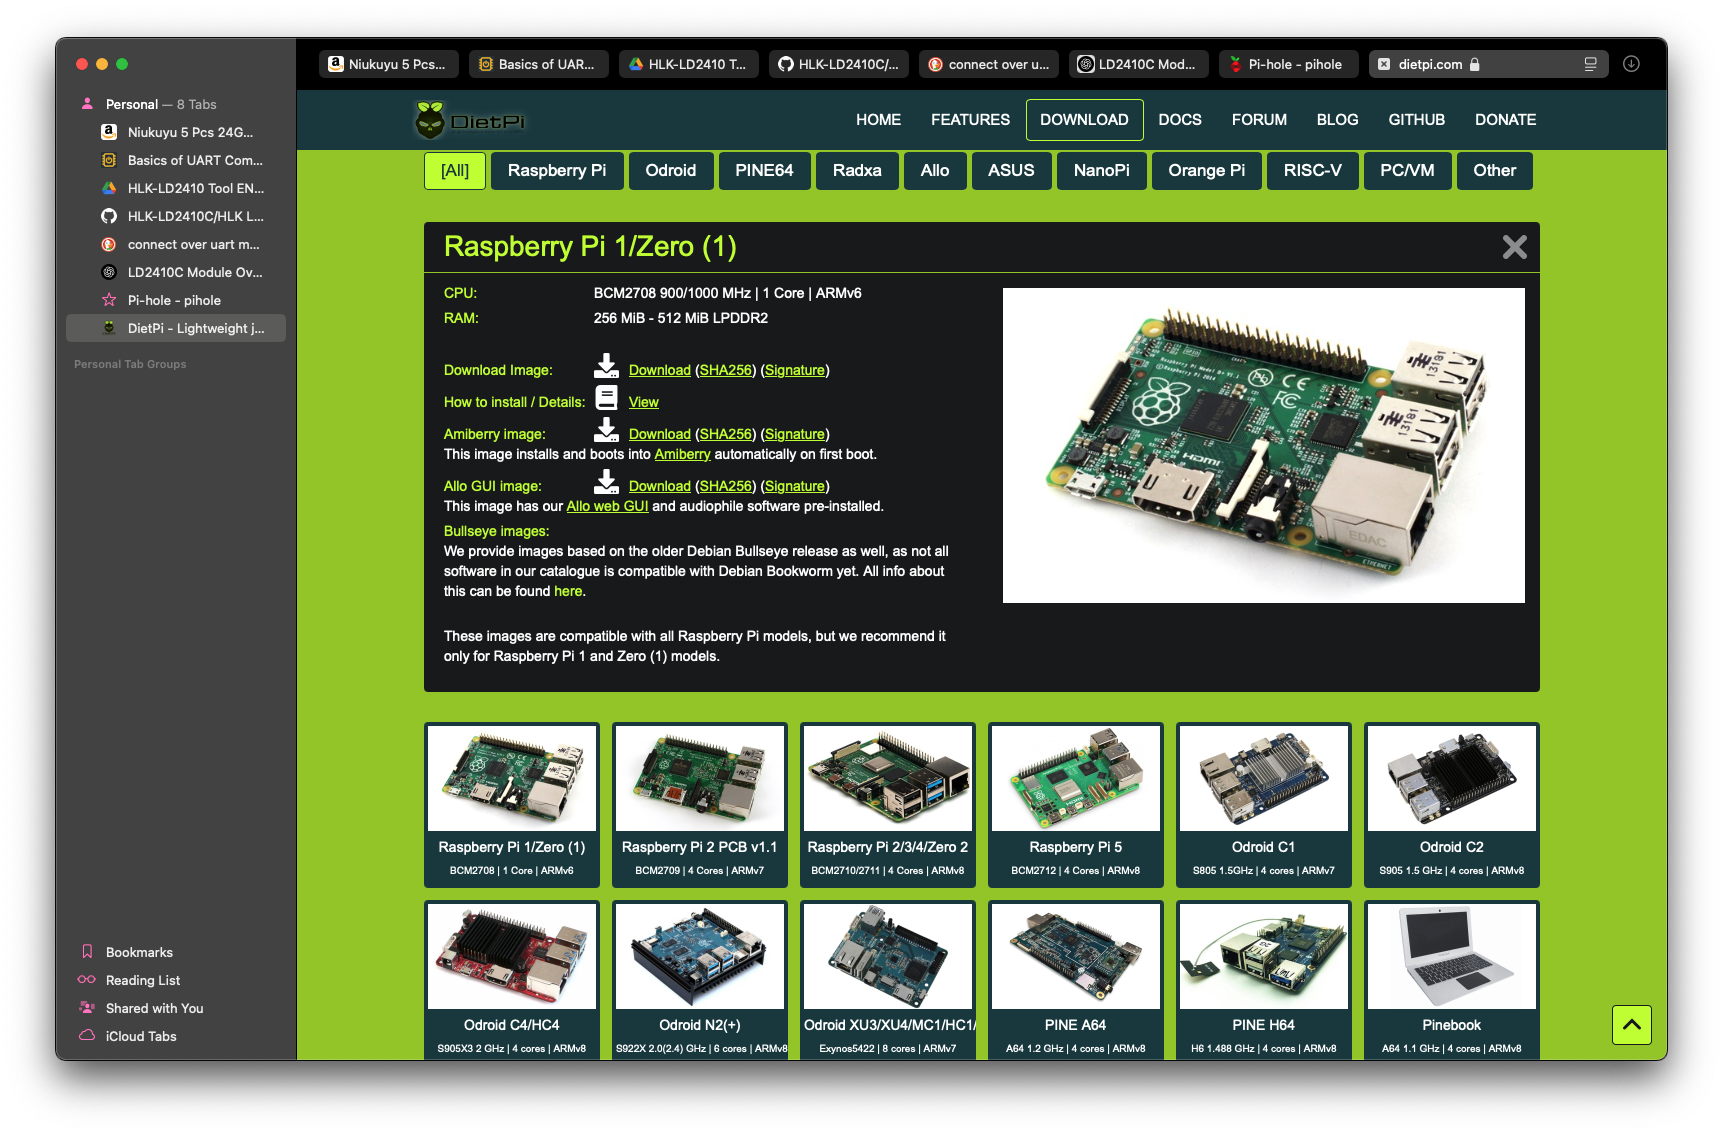Image resolution: width=1723 pixels, height=1134 pixels.
Task: Filter devices by ASUS
Action: 1011,171
